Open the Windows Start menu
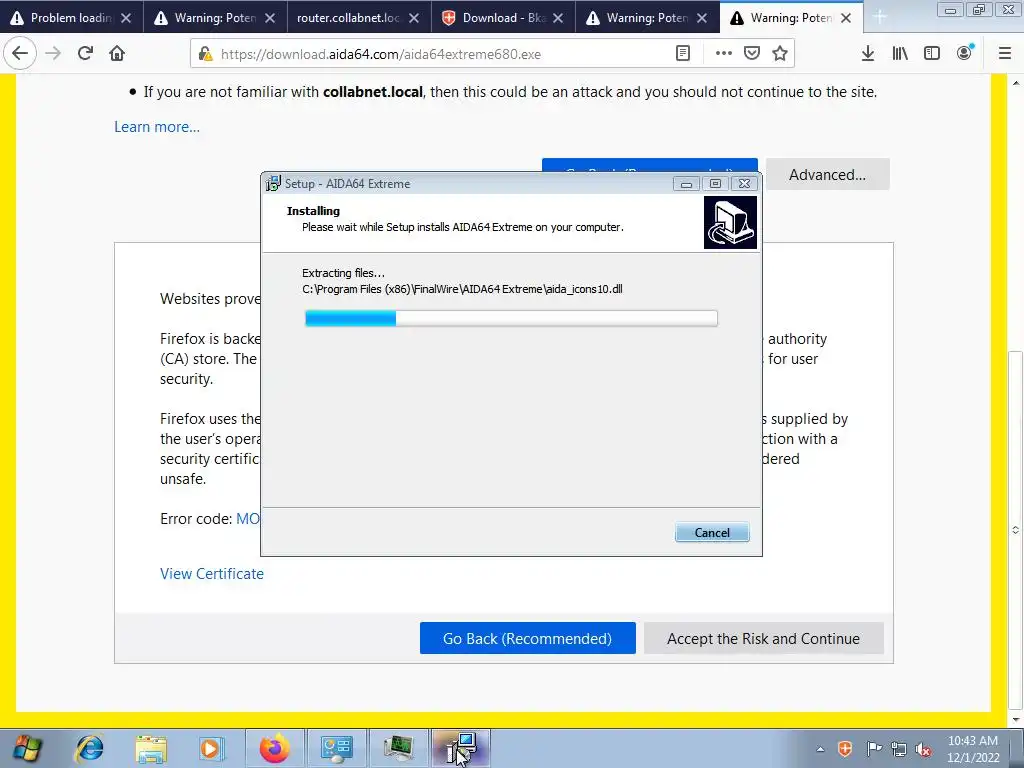The width and height of the screenshot is (1024, 768). (x=26, y=748)
